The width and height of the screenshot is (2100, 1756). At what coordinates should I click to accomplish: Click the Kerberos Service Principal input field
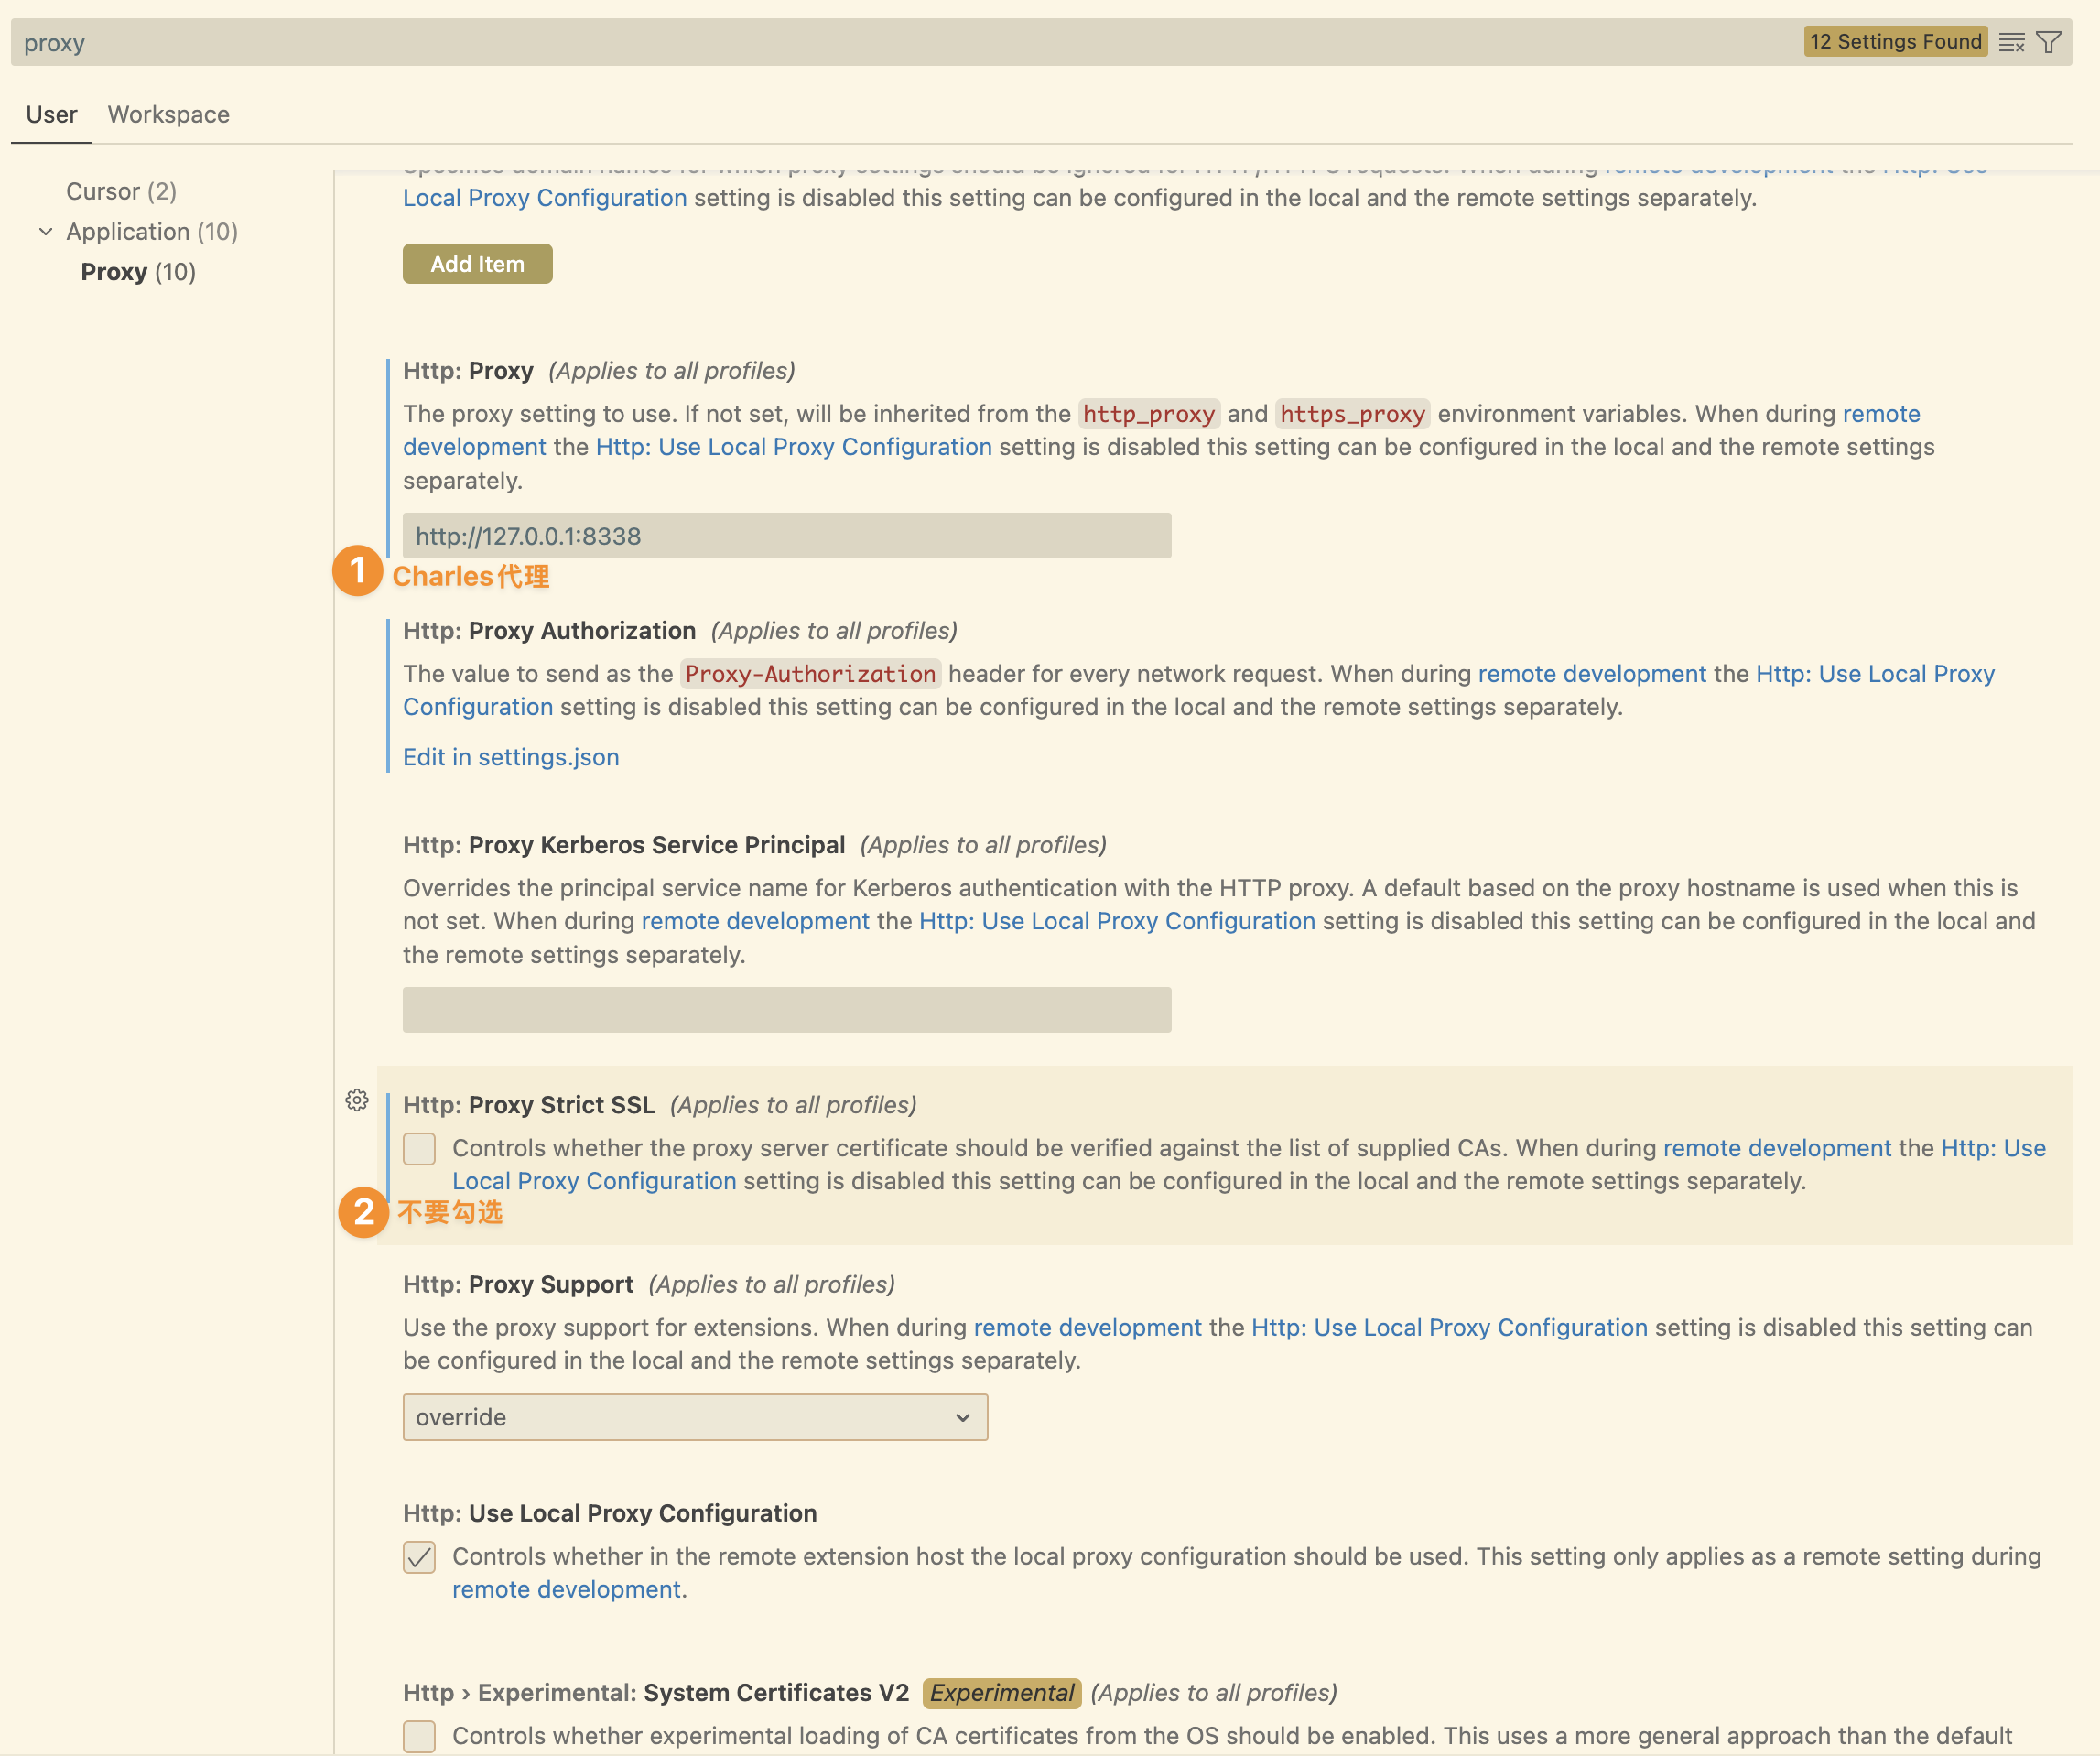click(x=786, y=1010)
